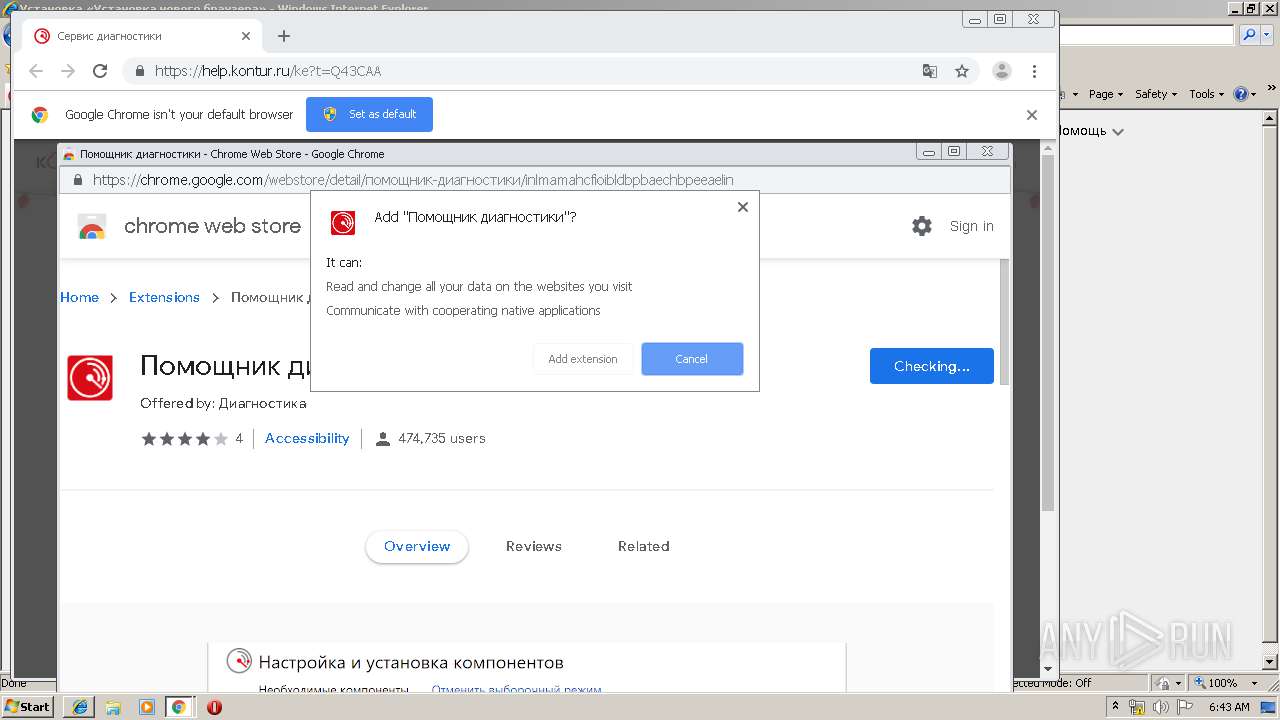Screen dimensions: 1280x720
Task: Click the Chrome back arrow
Action: (x=36, y=71)
